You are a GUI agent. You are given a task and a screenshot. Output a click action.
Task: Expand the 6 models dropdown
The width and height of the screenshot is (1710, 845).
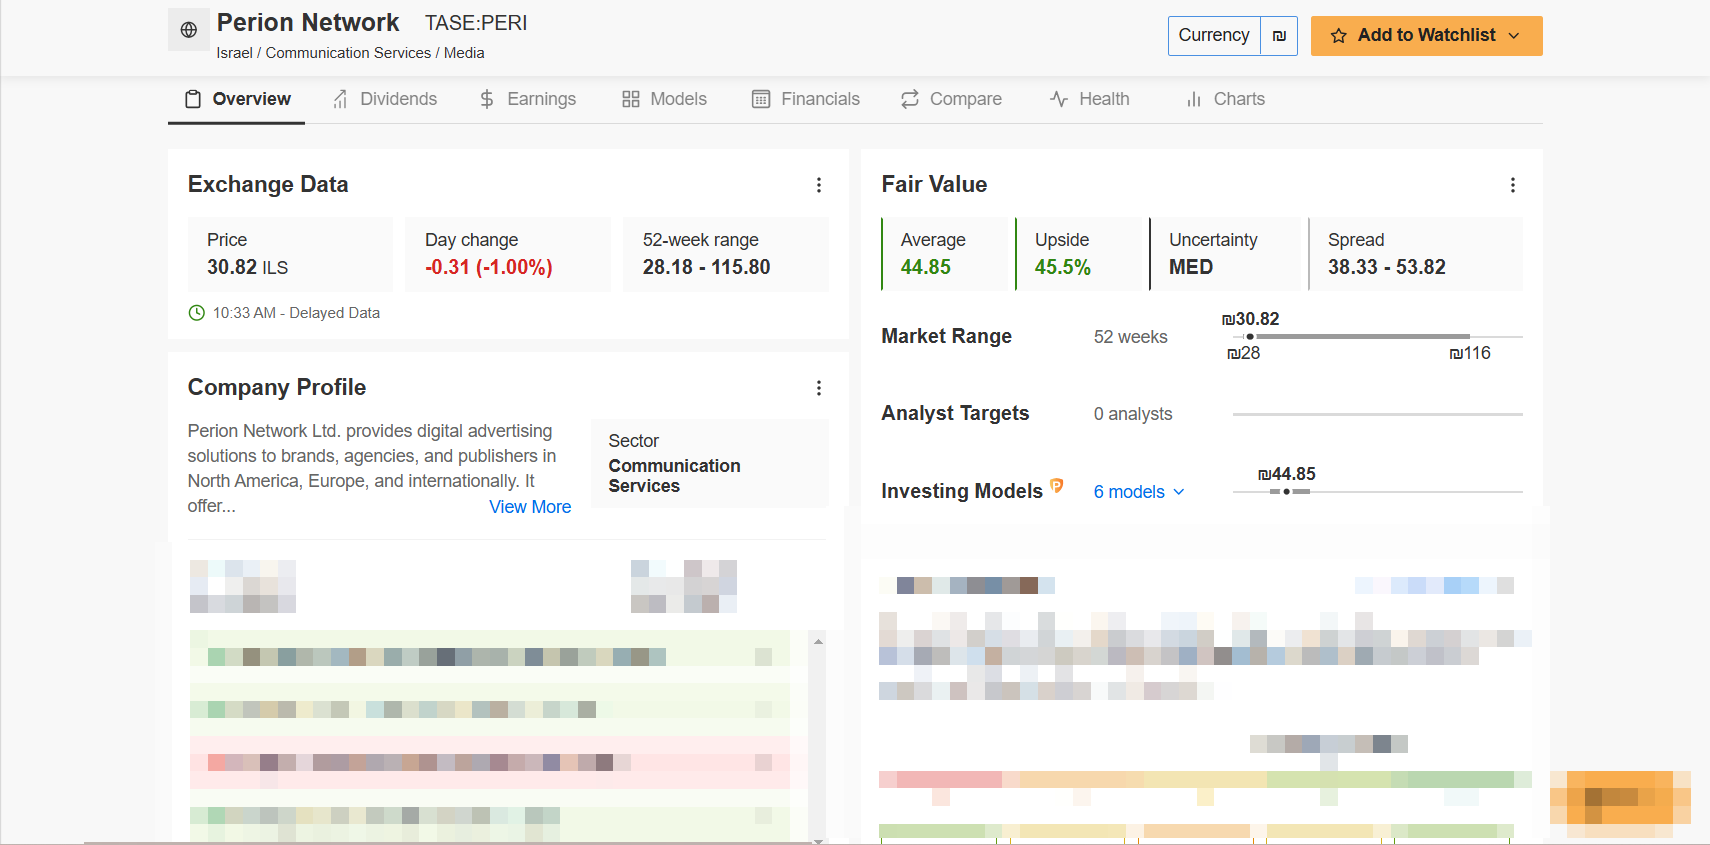click(x=1139, y=492)
